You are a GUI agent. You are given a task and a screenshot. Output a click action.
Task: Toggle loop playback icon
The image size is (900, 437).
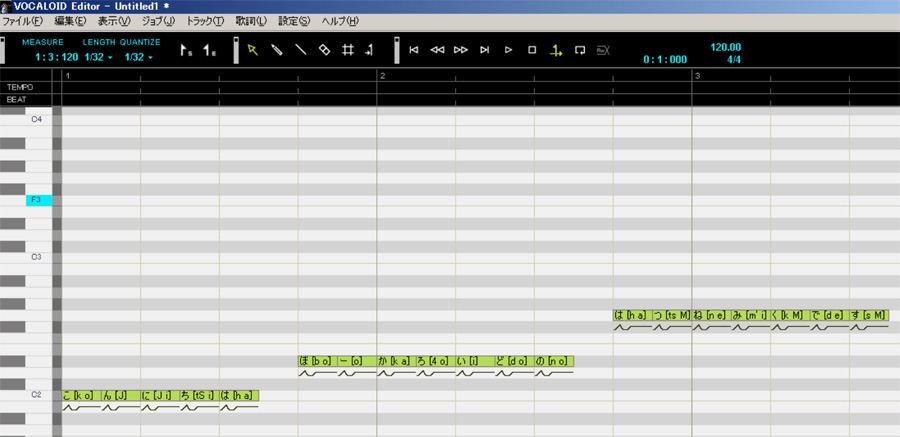pos(580,50)
